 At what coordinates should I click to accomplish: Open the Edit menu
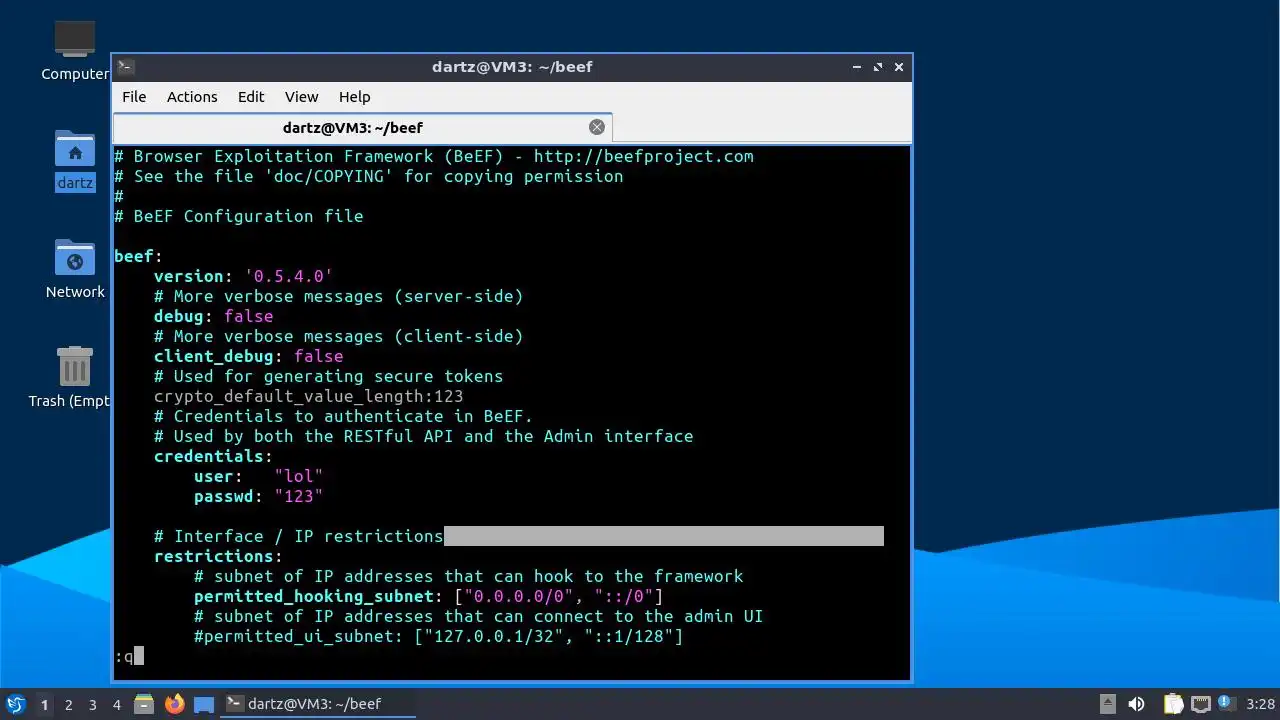tap(251, 97)
